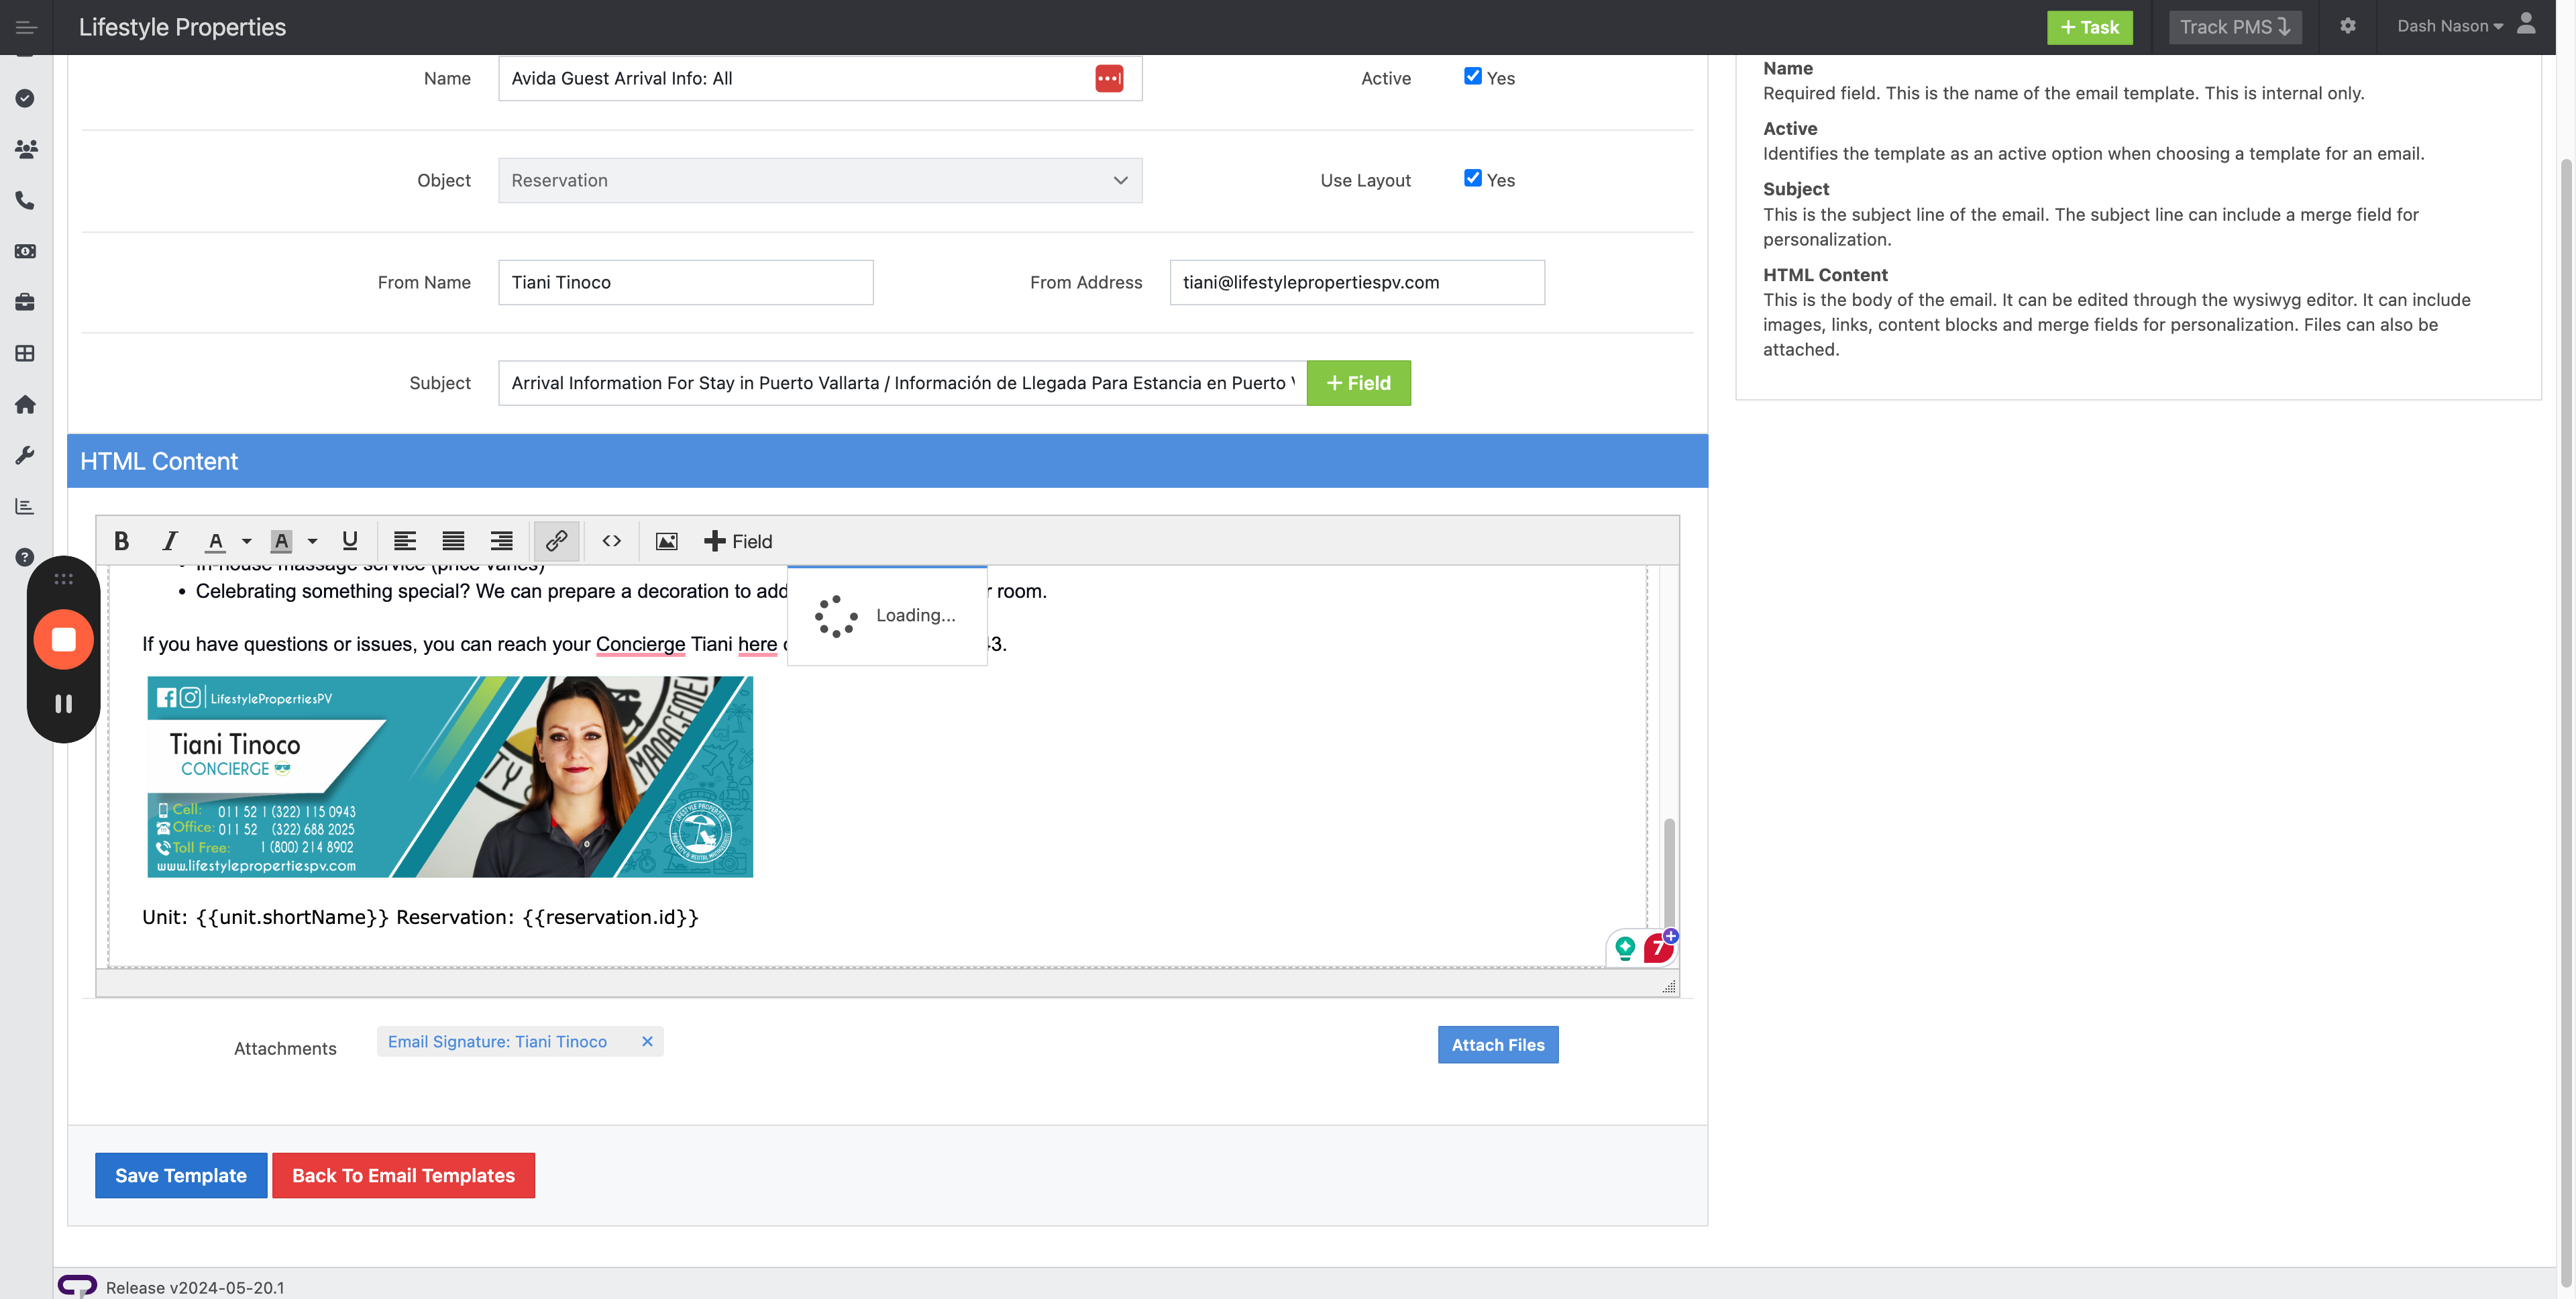Viewport: 2576px width, 1299px height.
Task: Open highlight color dropdown arrow
Action: pyautogui.click(x=312, y=541)
